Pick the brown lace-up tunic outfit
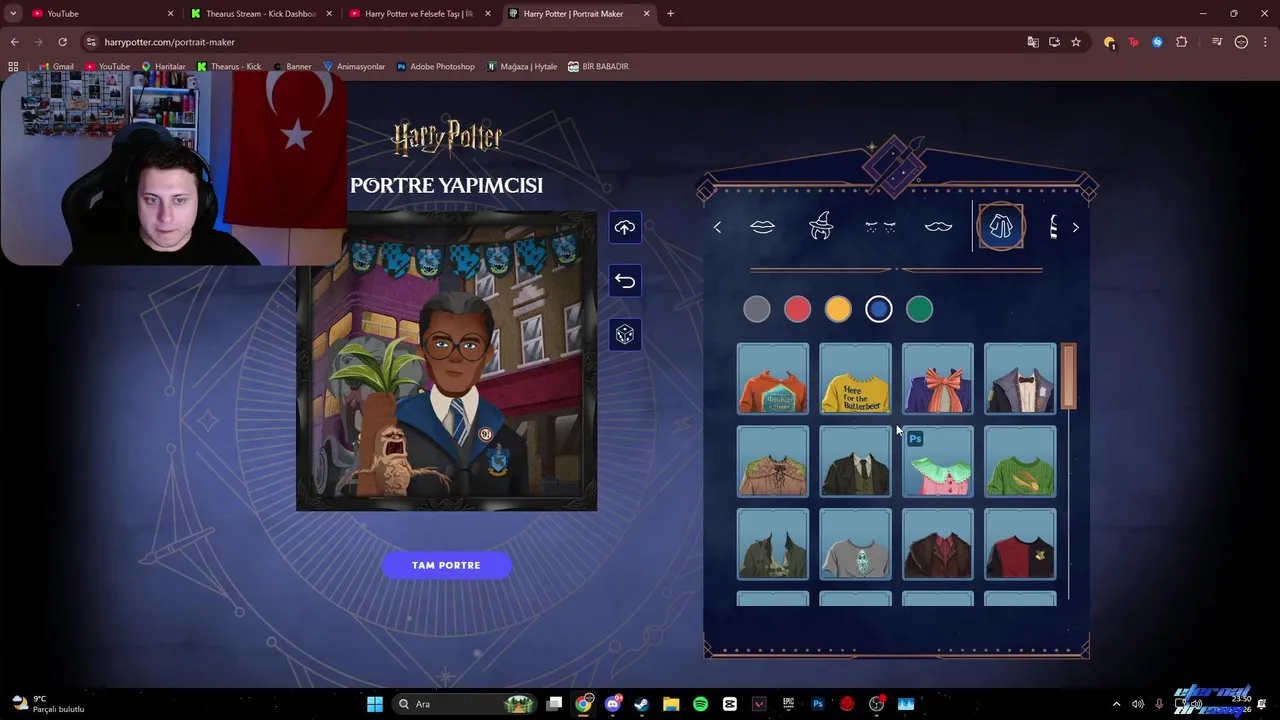The width and height of the screenshot is (1280, 720). tap(773, 462)
